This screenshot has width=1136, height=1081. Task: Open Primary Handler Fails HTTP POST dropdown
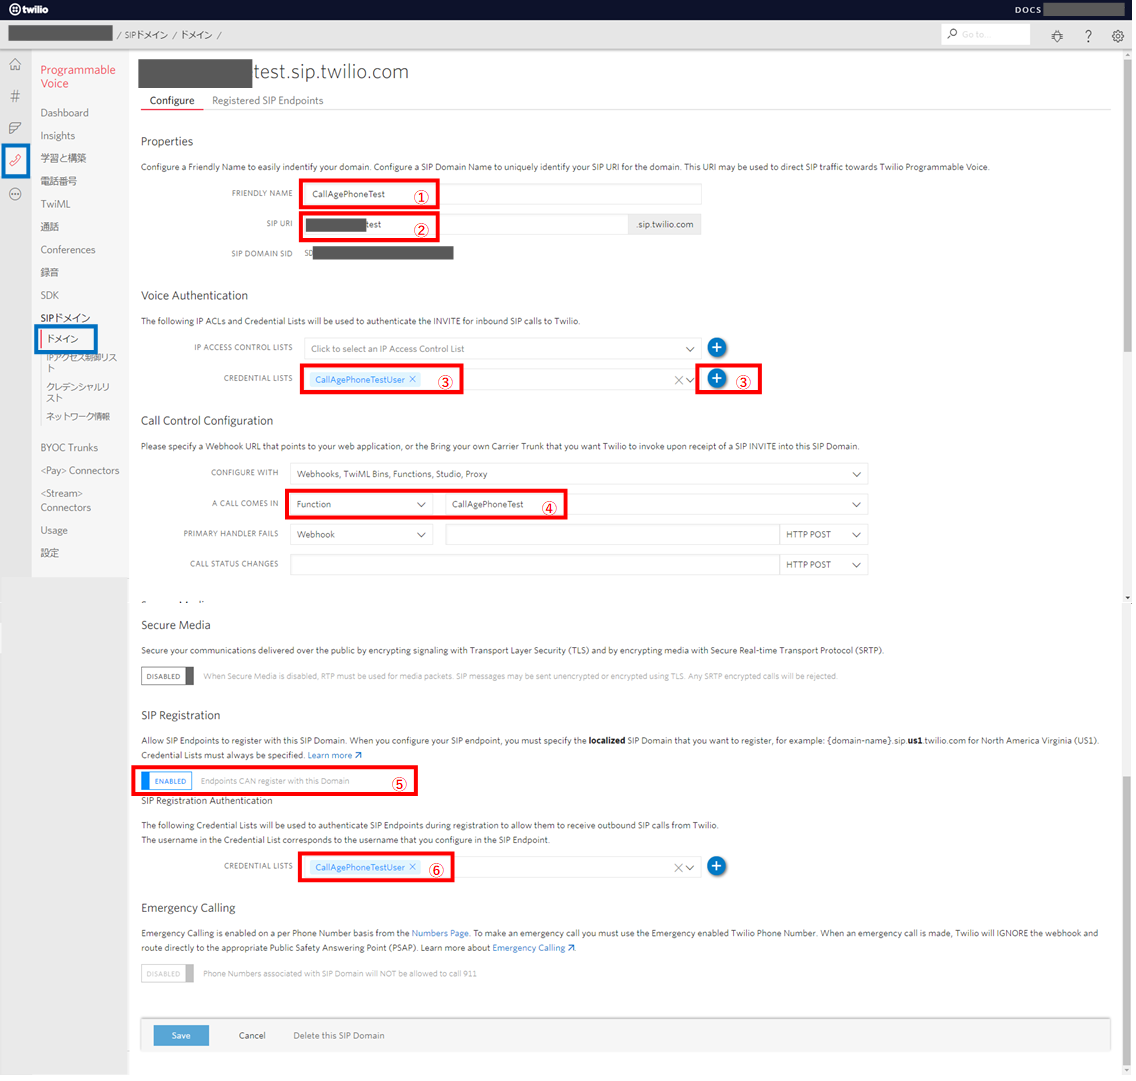point(825,535)
